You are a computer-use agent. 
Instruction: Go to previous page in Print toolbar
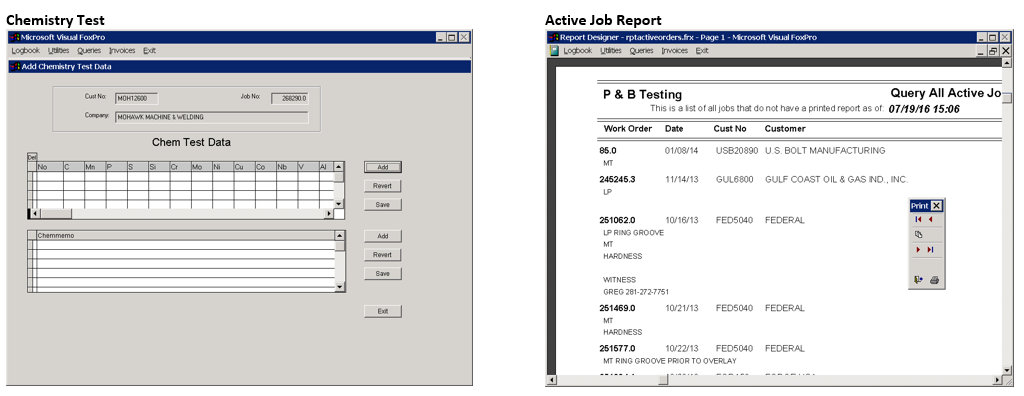point(930,220)
